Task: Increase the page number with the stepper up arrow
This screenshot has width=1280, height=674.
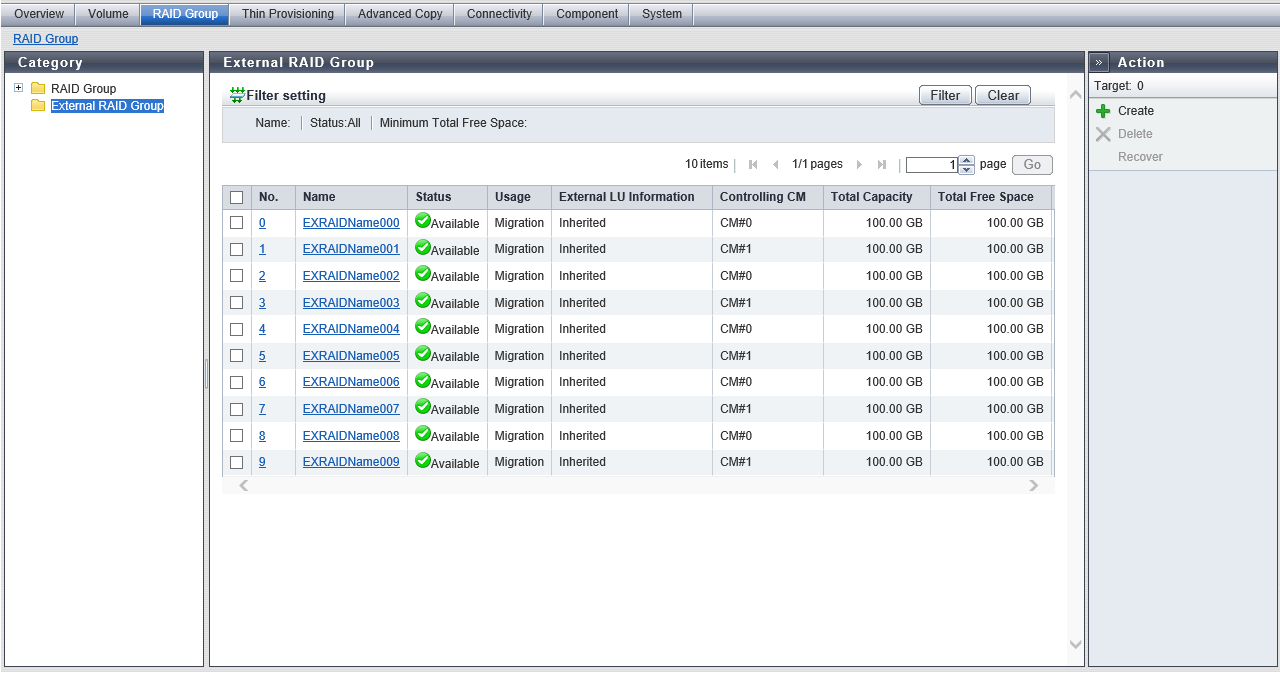Action: [x=966, y=161]
